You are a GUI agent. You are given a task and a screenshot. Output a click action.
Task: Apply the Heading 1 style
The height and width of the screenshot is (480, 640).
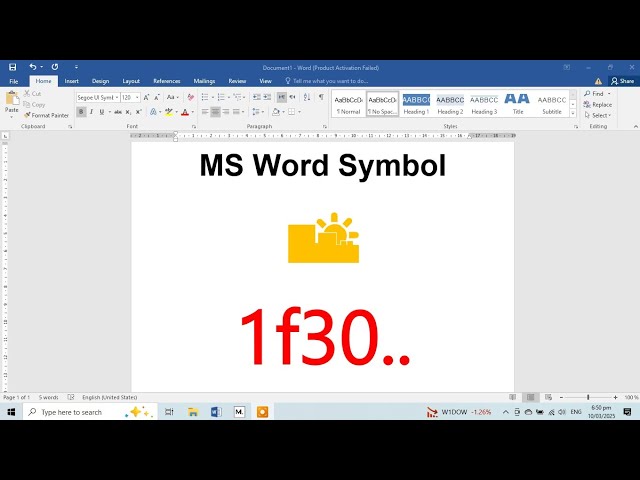click(x=416, y=104)
